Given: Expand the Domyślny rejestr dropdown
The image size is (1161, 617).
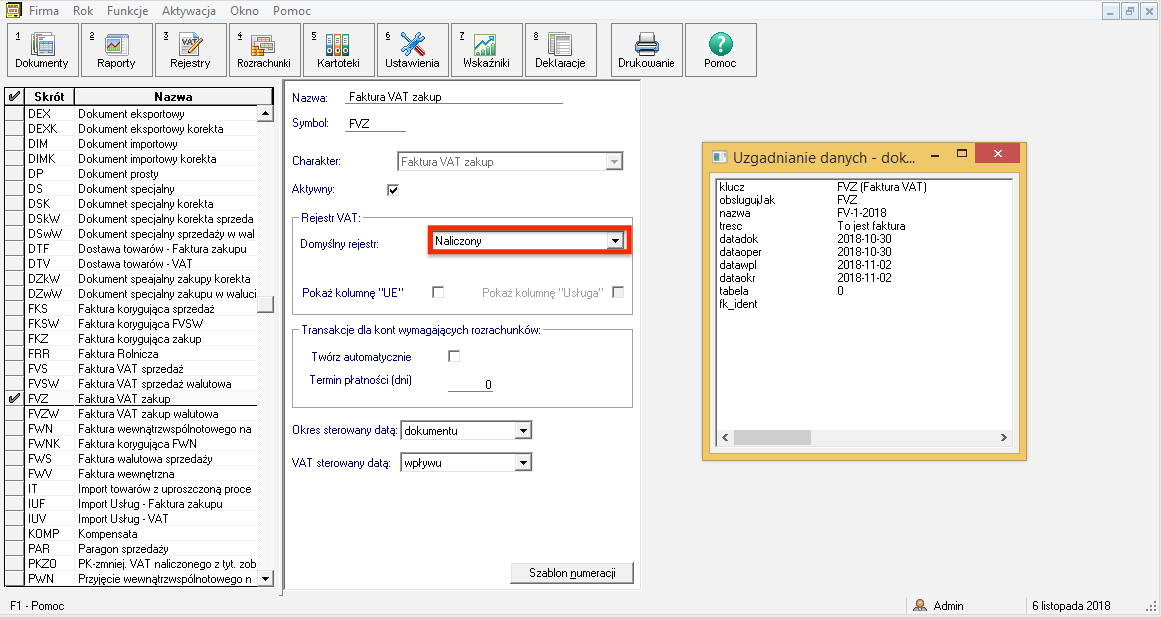Looking at the screenshot, I should (616, 241).
